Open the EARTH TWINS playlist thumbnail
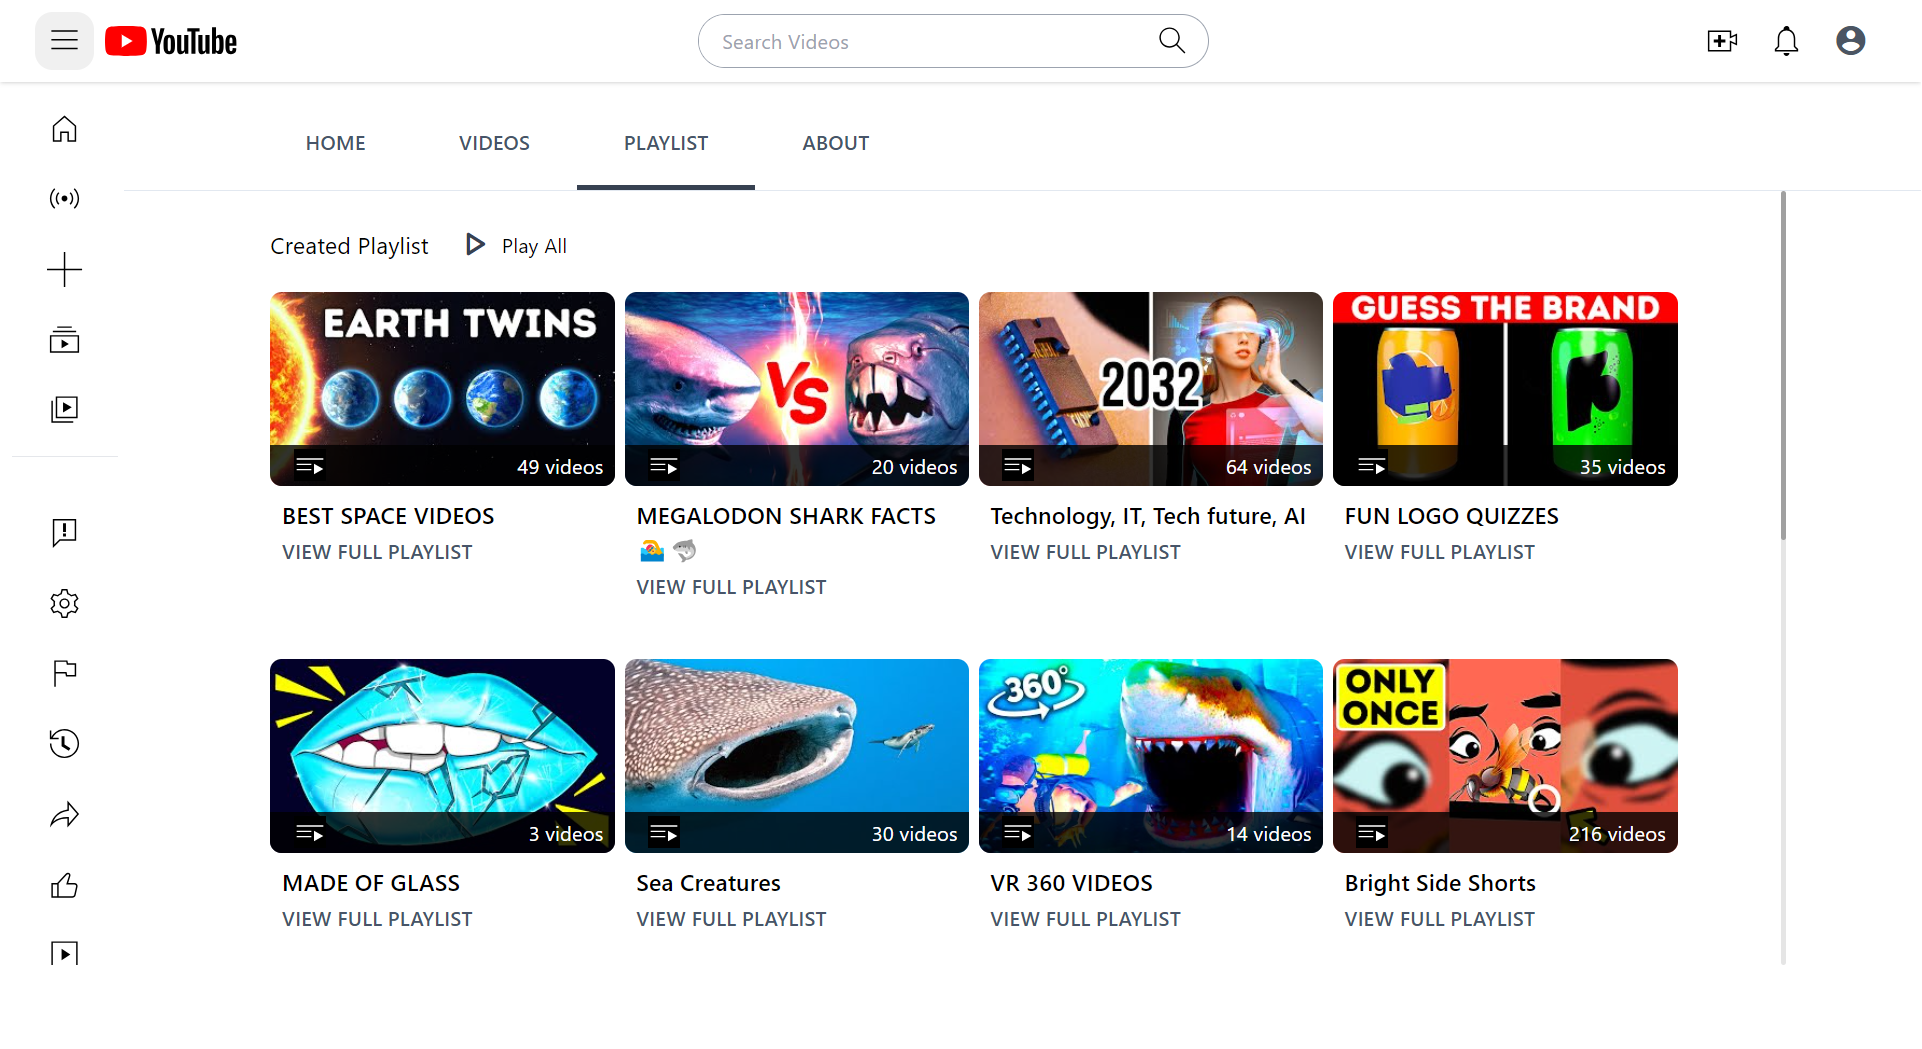This screenshot has height=1049, width=1922. [442, 389]
